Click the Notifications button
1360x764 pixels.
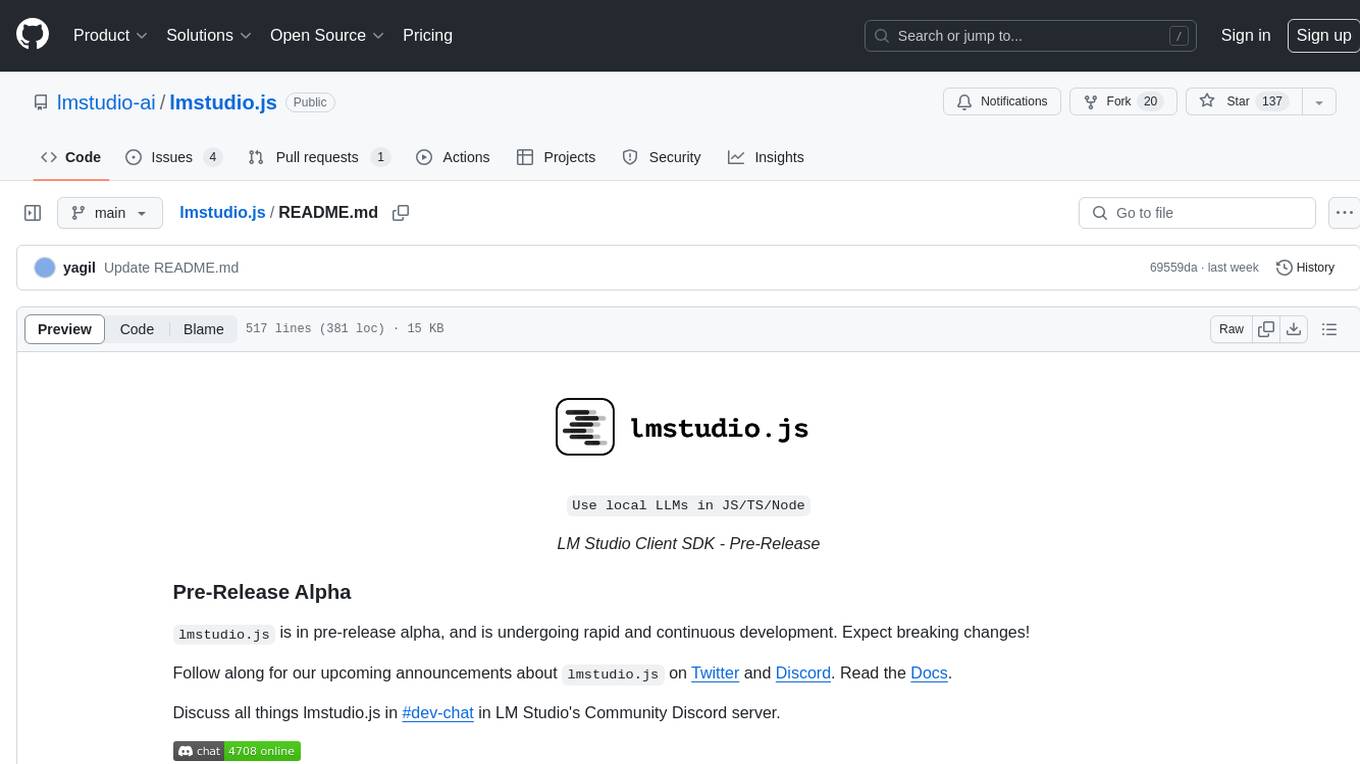coord(1002,101)
